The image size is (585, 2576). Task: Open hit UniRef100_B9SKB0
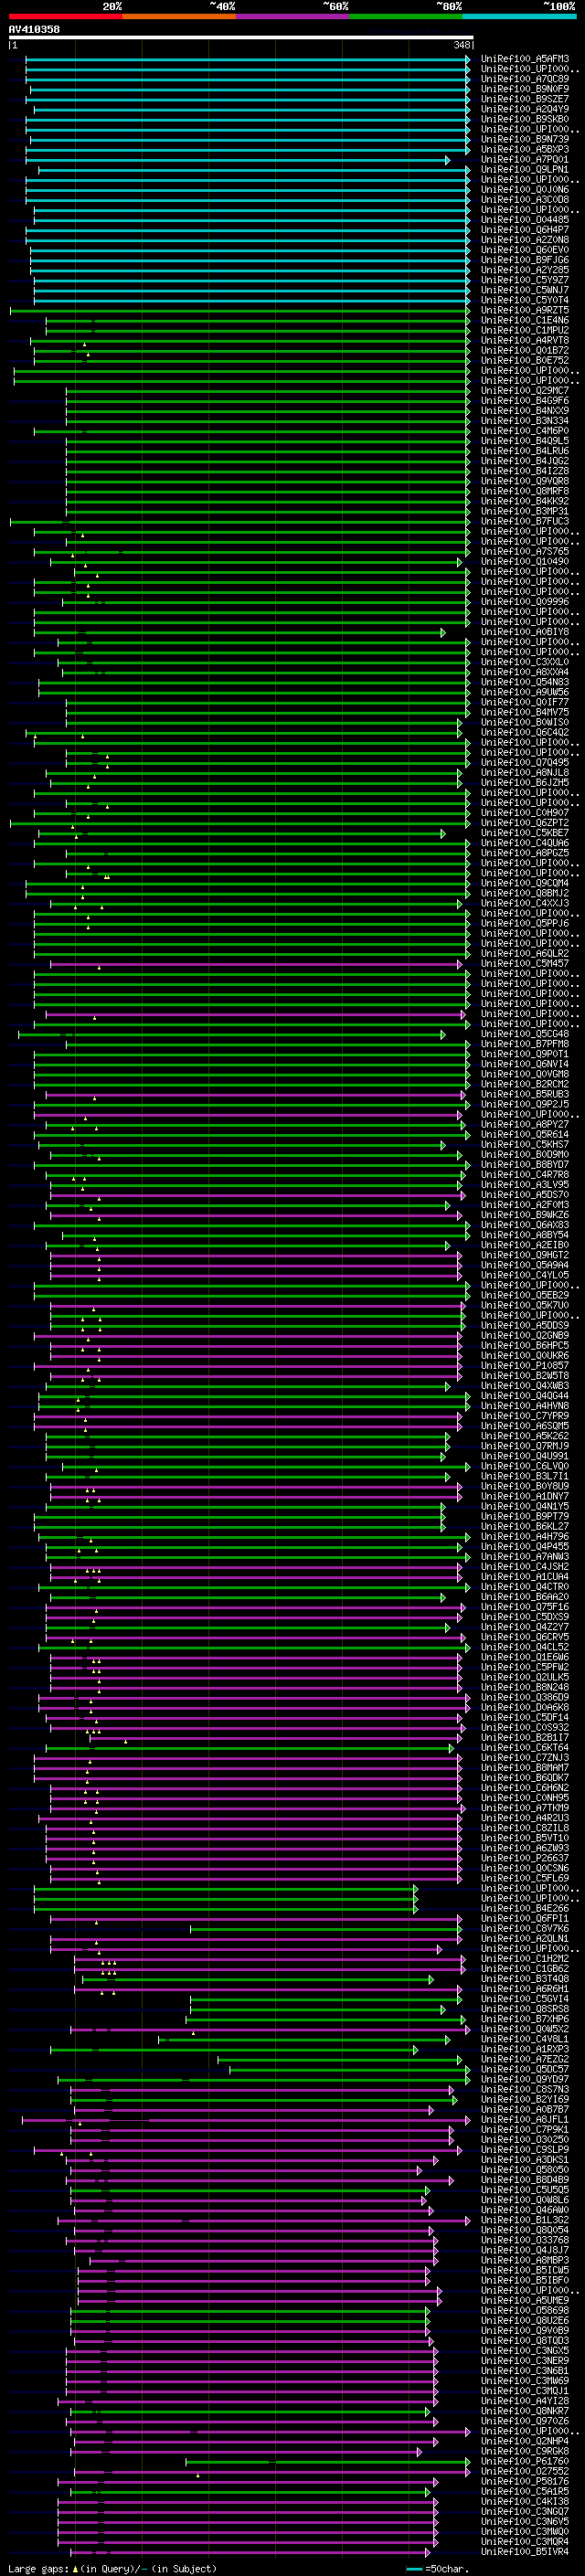[x=525, y=119]
